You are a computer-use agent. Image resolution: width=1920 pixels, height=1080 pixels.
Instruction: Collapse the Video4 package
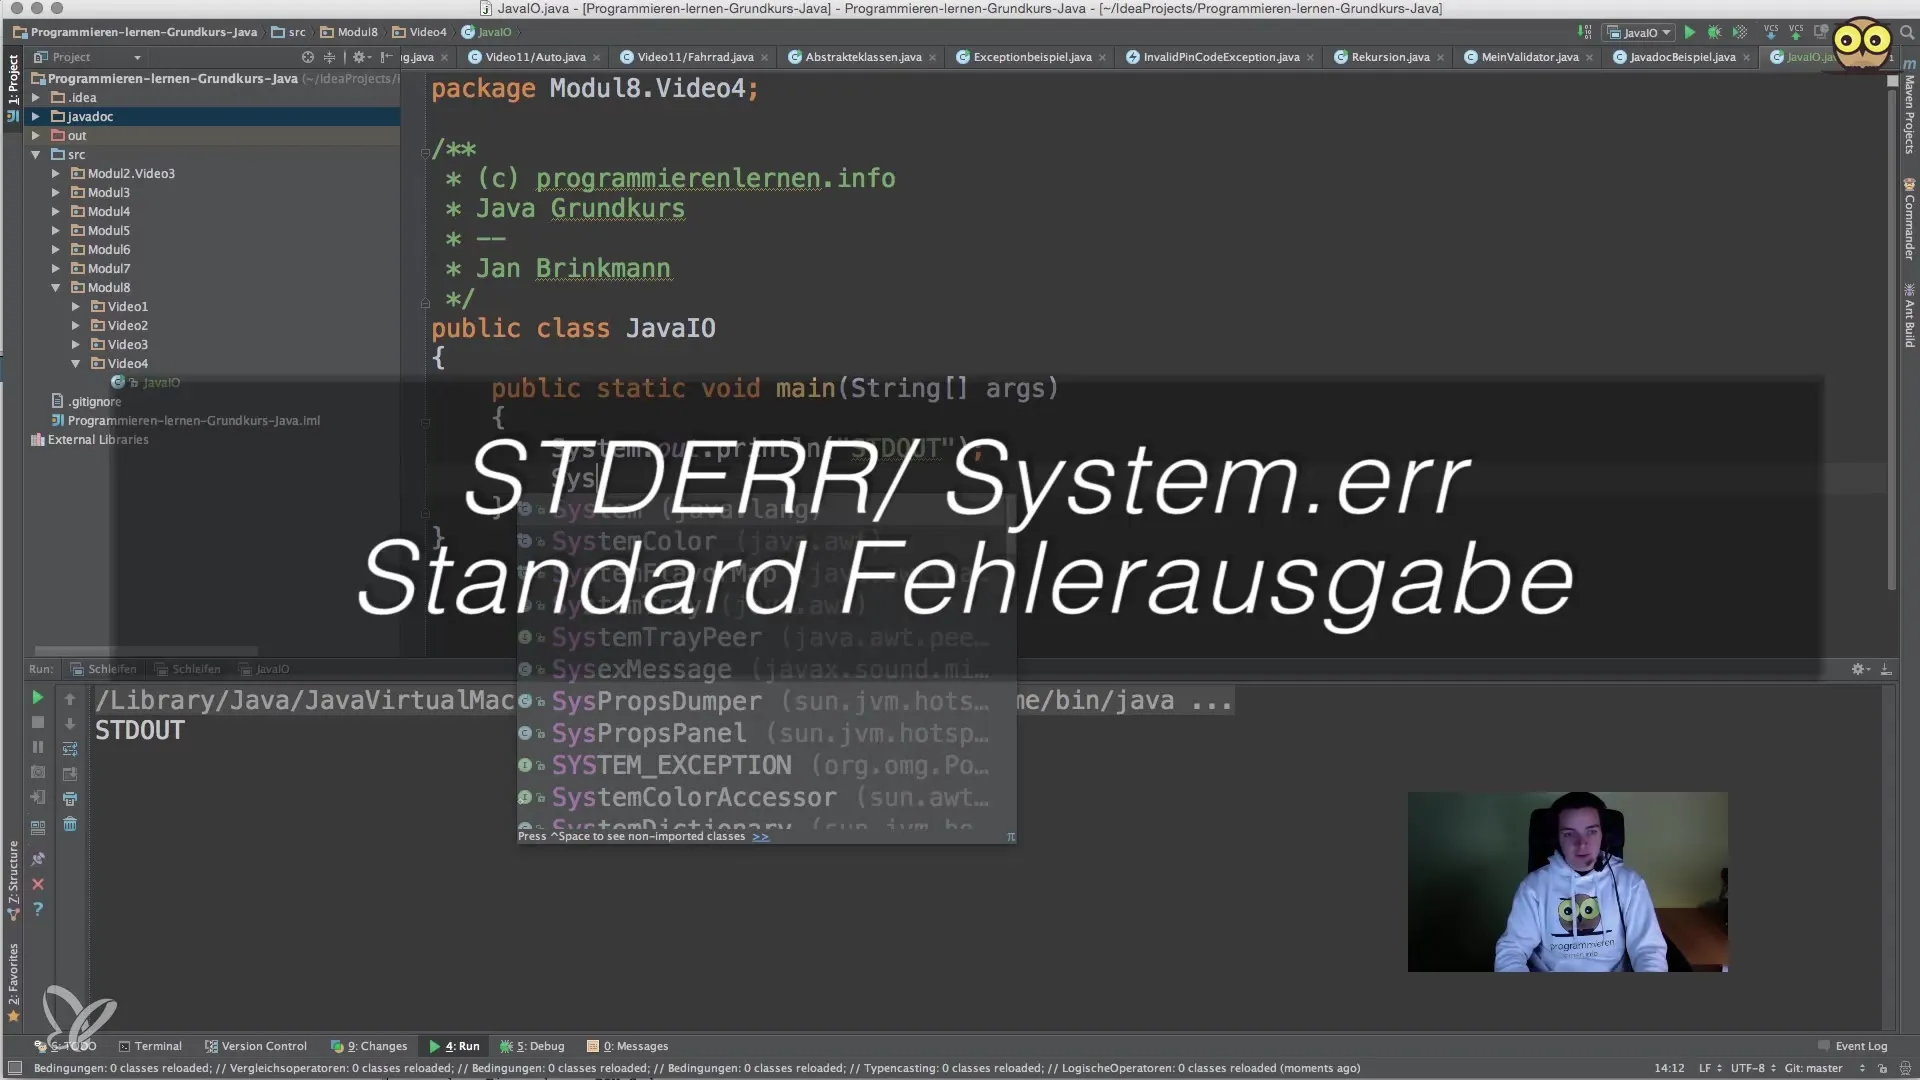76,364
